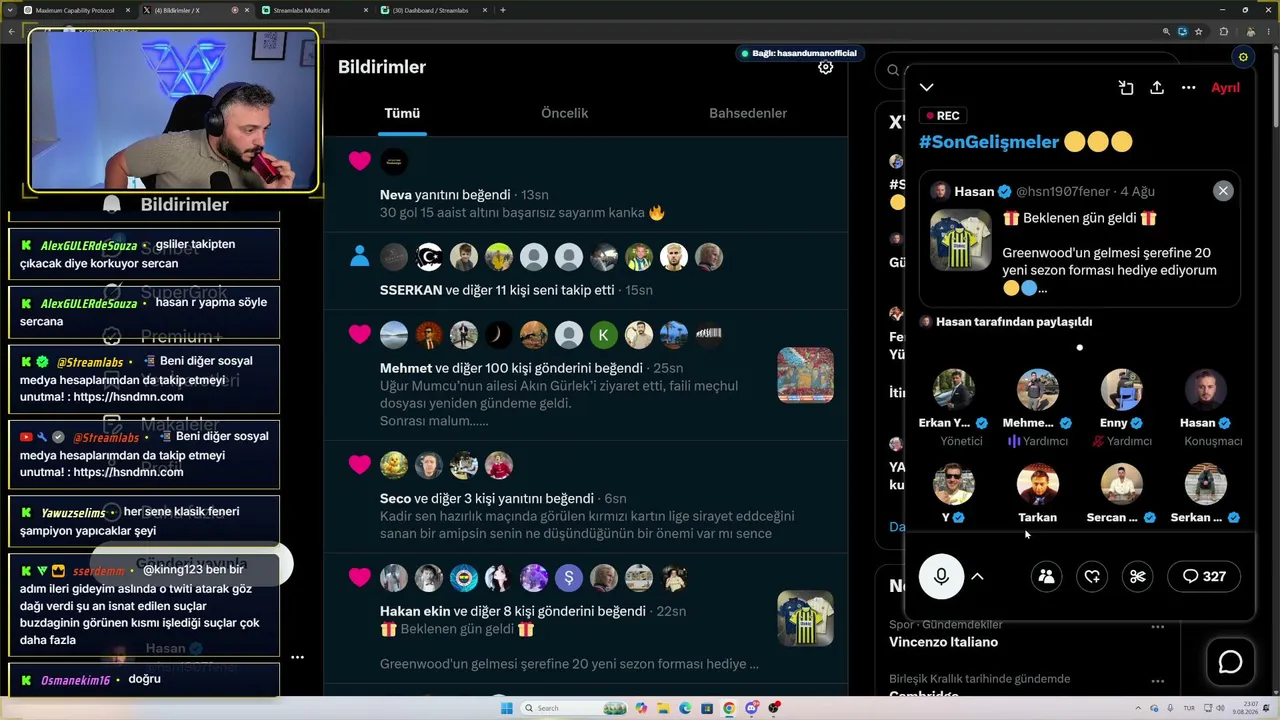Open the Dashboard / Streamlabs browser tab

point(432,10)
